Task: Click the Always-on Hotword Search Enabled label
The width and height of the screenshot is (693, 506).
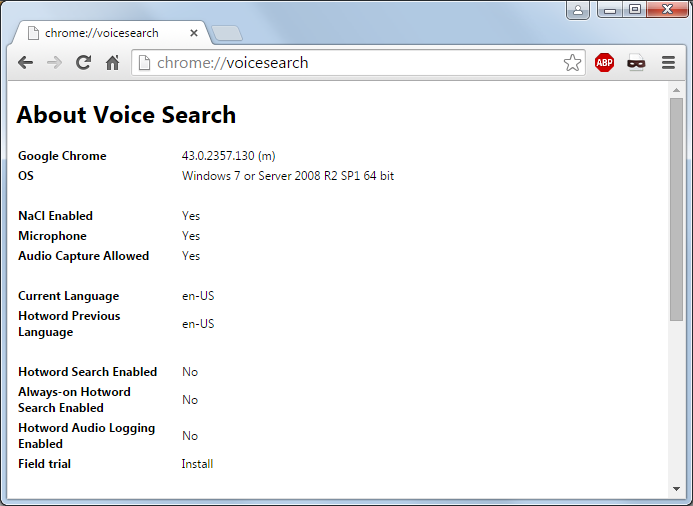Action: point(74,400)
